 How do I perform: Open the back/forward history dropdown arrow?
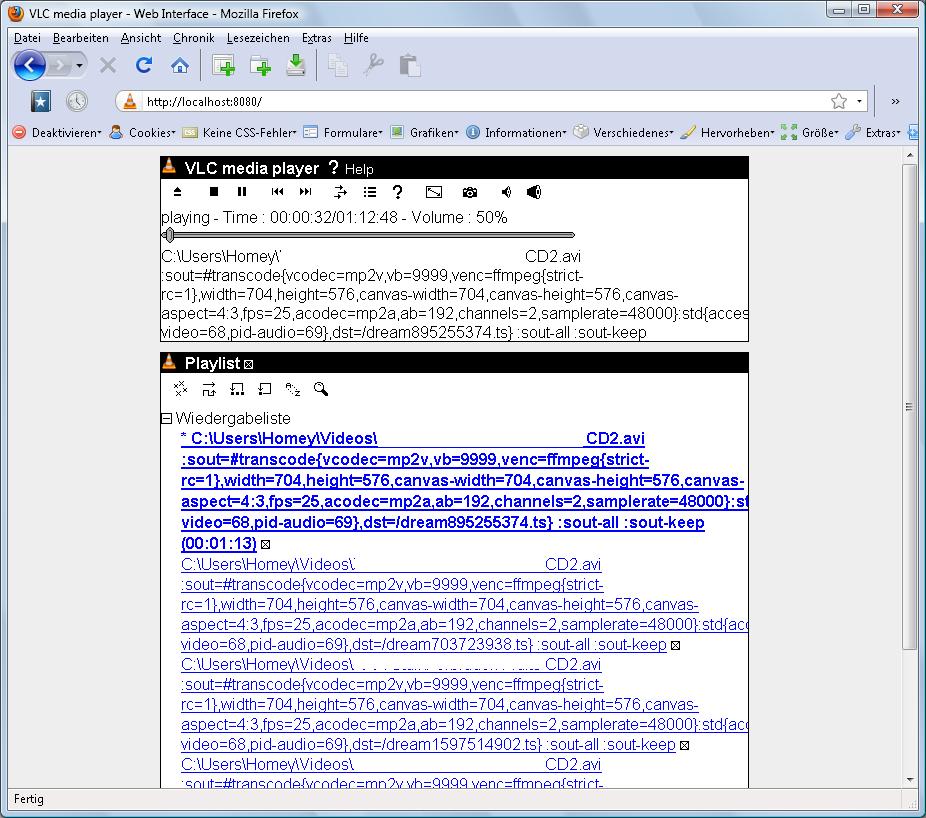click(79, 65)
